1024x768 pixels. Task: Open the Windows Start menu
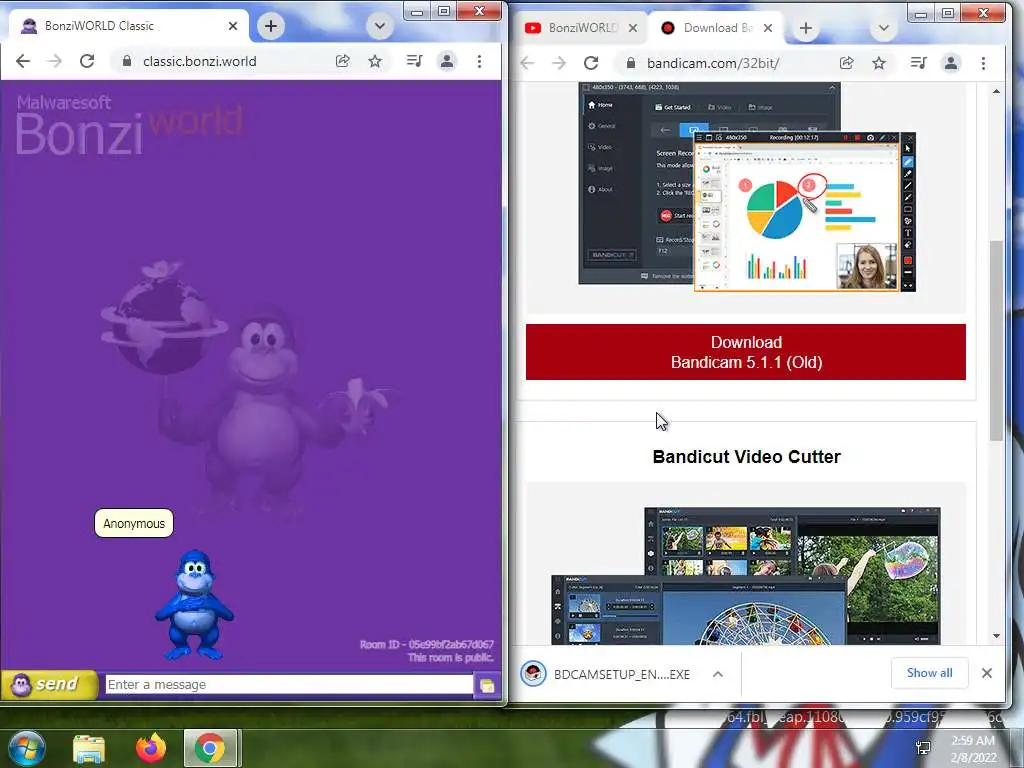click(27, 748)
